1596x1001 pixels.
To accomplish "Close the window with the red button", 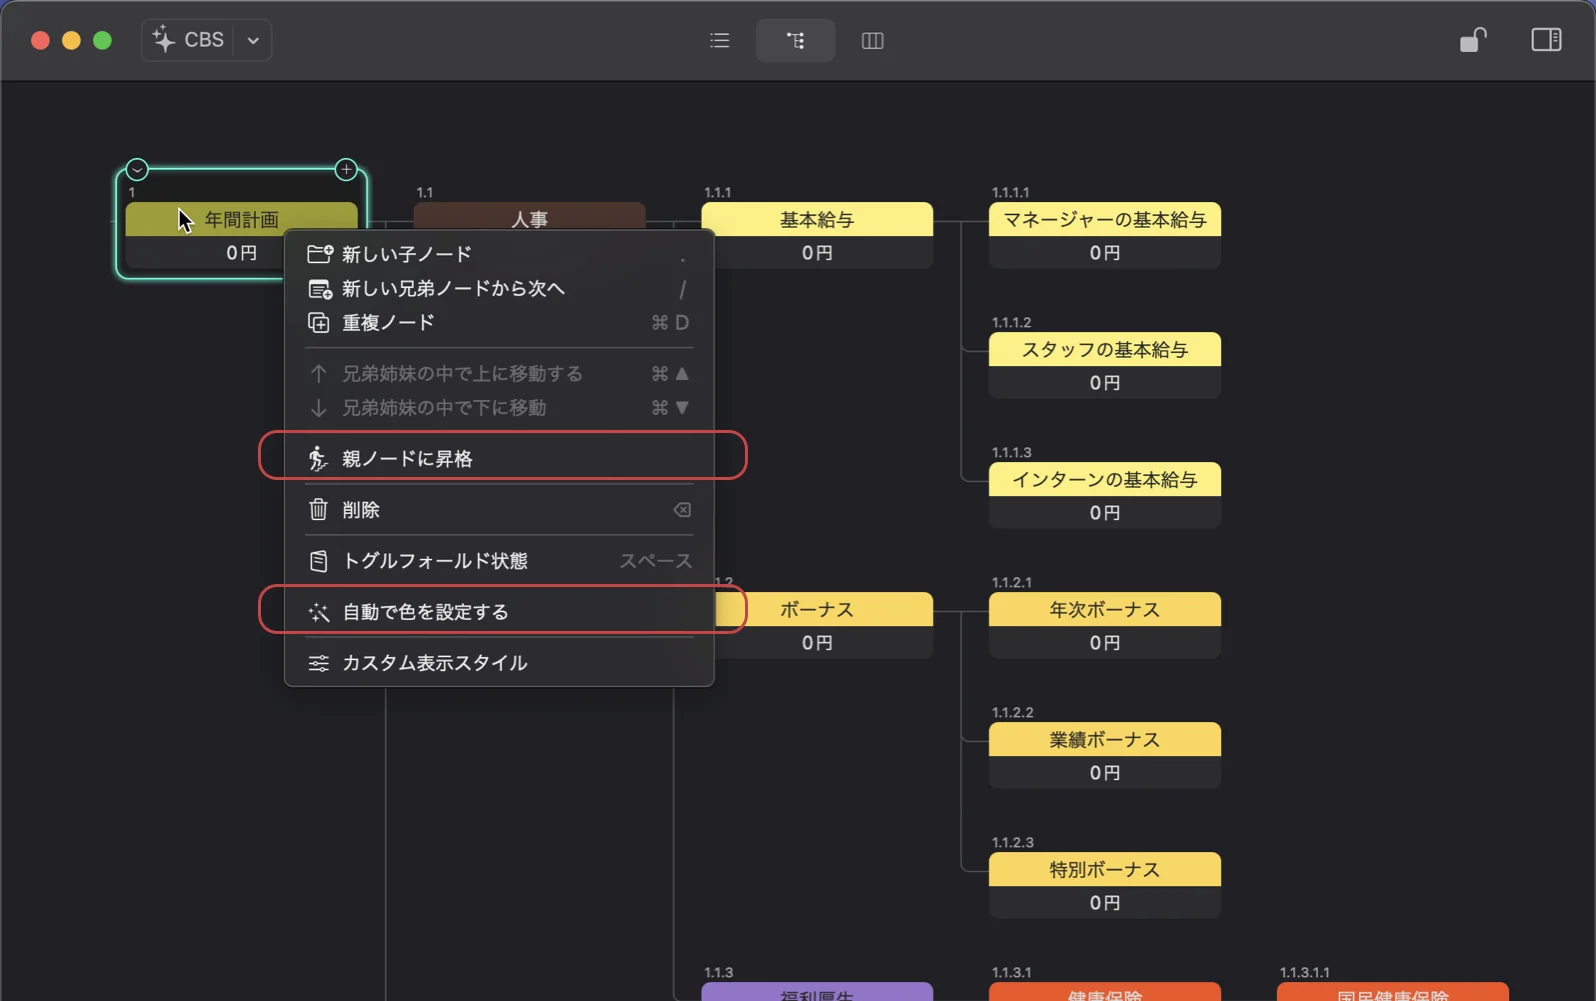I will (x=40, y=40).
